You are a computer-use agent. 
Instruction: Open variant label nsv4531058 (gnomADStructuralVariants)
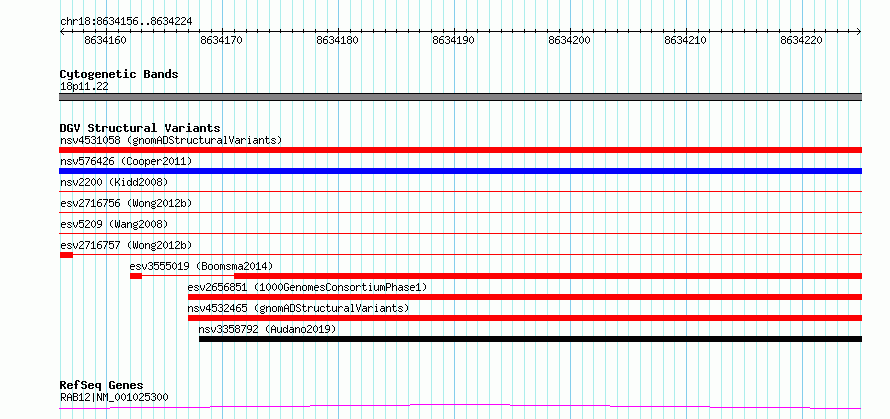point(171,140)
